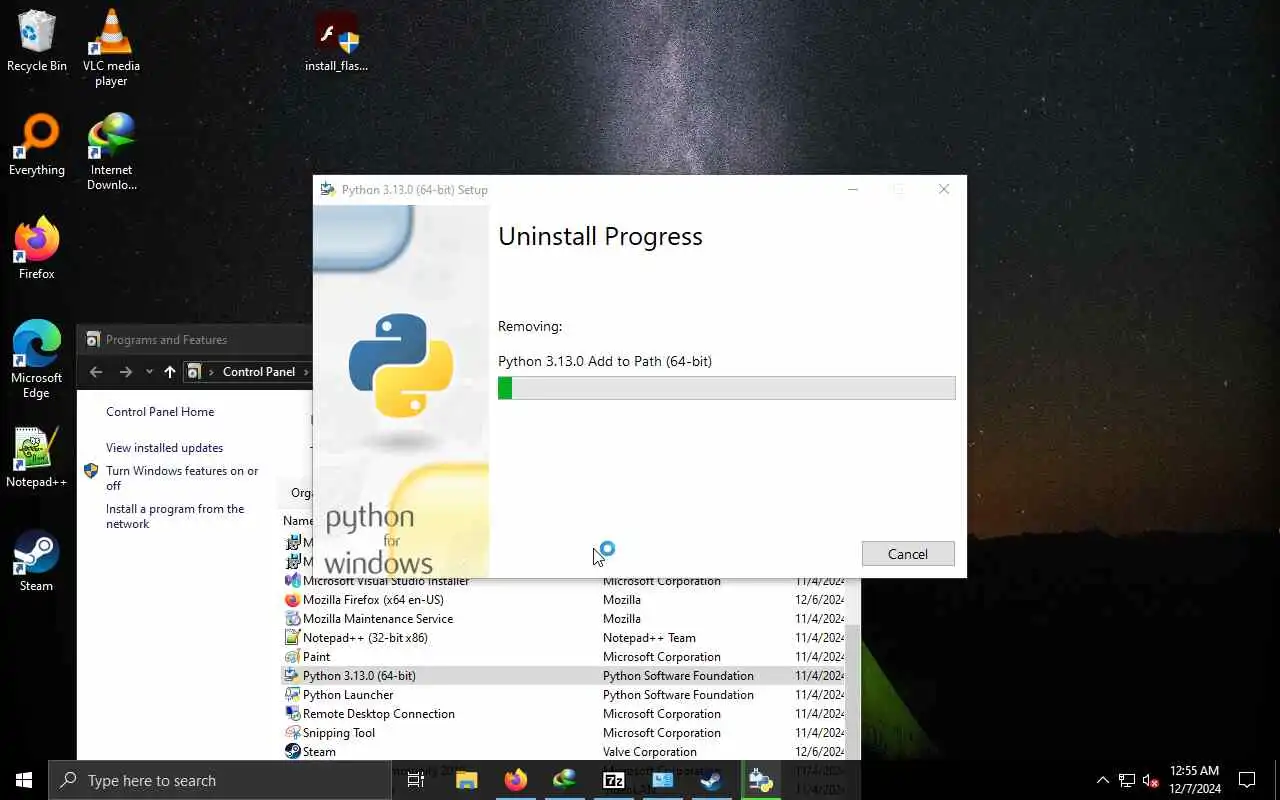
Task: Open the notification center icon
Action: click(1247, 780)
